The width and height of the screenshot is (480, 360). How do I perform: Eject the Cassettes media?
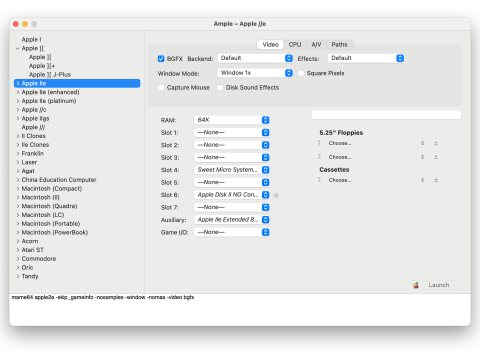point(436,180)
